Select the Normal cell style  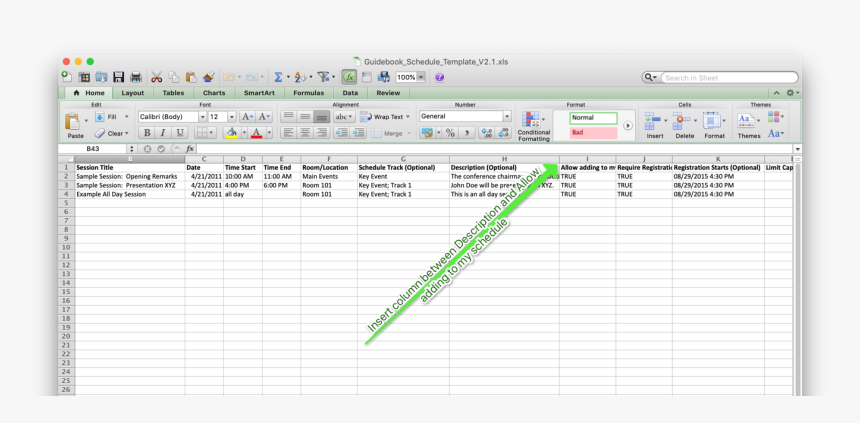pyautogui.click(x=593, y=118)
